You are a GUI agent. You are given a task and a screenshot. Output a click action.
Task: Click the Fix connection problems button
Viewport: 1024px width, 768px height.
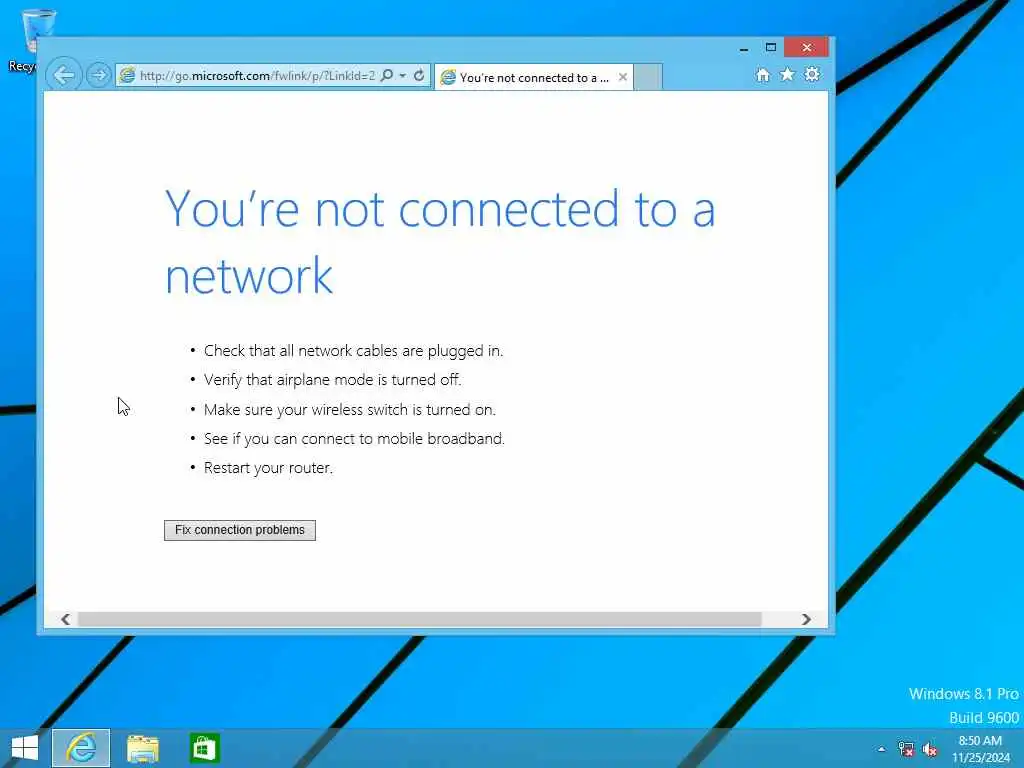point(240,530)
